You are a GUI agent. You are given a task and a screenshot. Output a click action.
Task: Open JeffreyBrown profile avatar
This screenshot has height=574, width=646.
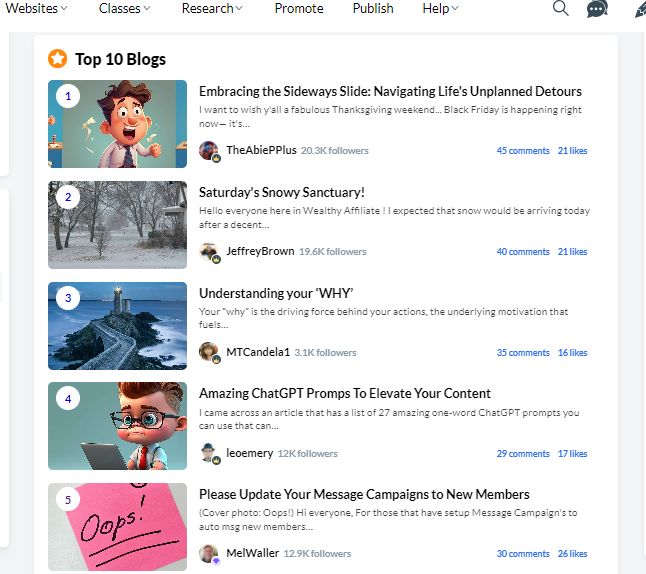click(x=209, y=252)
